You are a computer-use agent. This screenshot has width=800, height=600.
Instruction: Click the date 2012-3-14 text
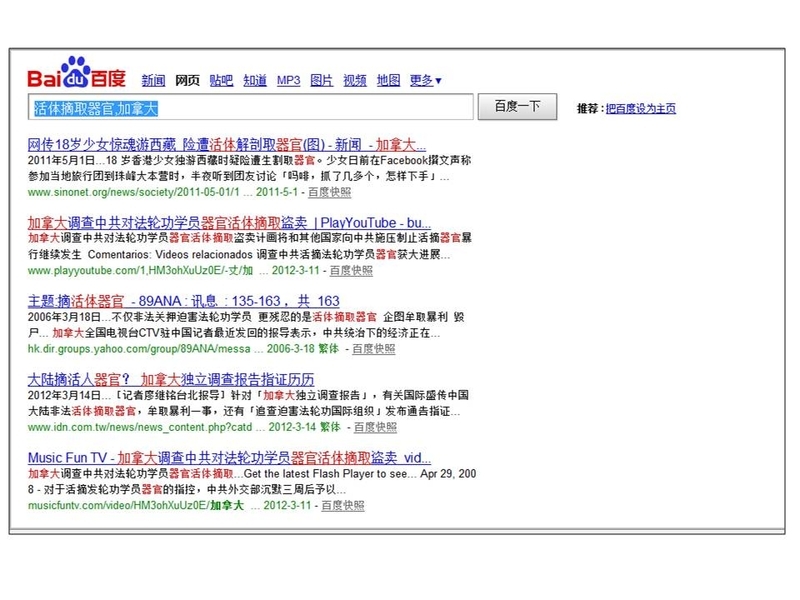[292, 427]
